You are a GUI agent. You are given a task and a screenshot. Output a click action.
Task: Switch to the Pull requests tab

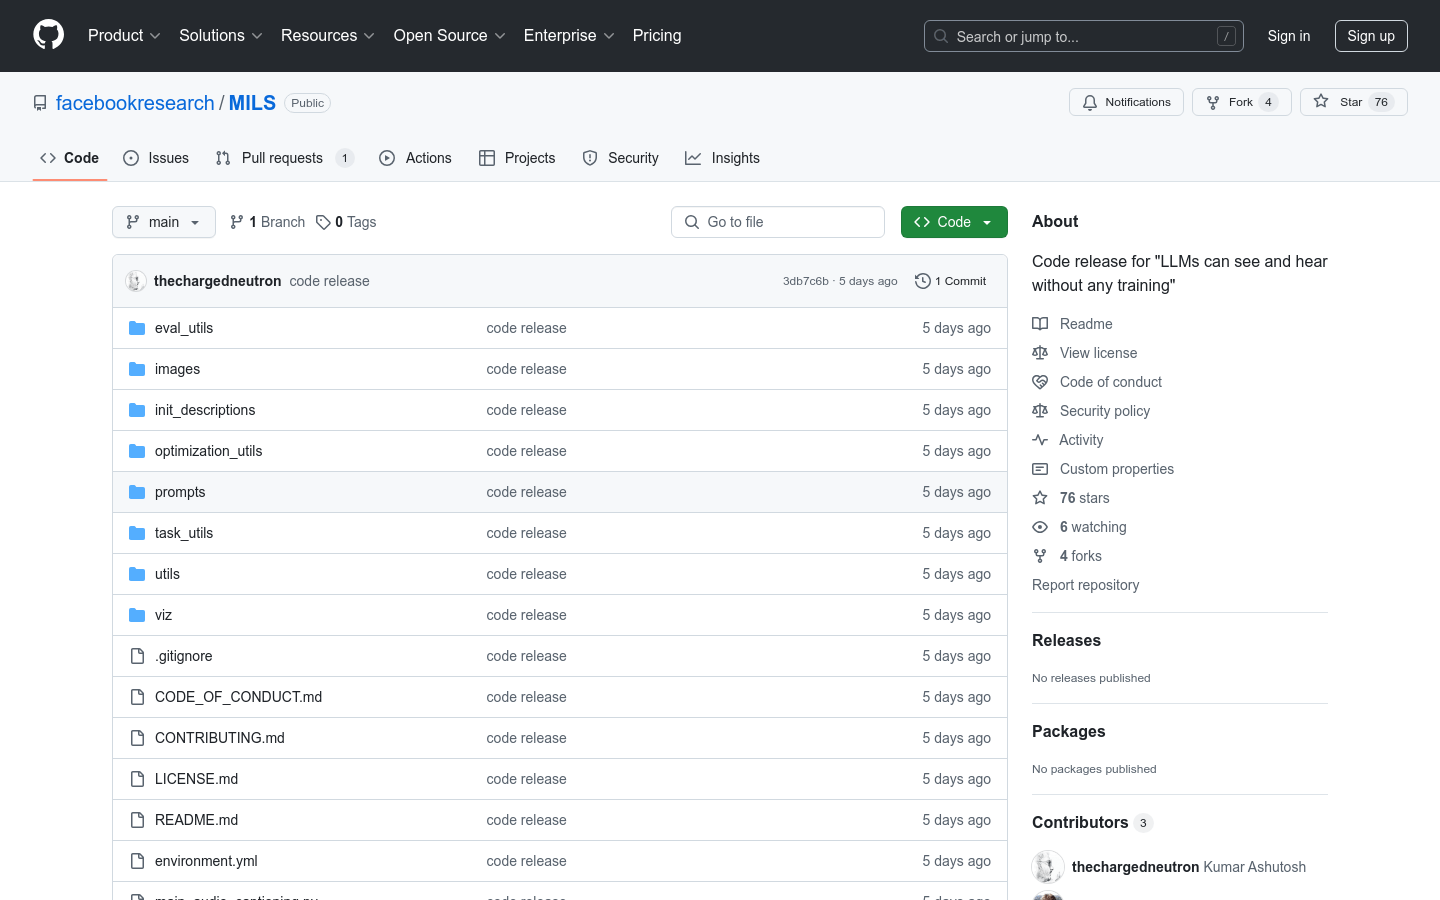click(284, 158)
